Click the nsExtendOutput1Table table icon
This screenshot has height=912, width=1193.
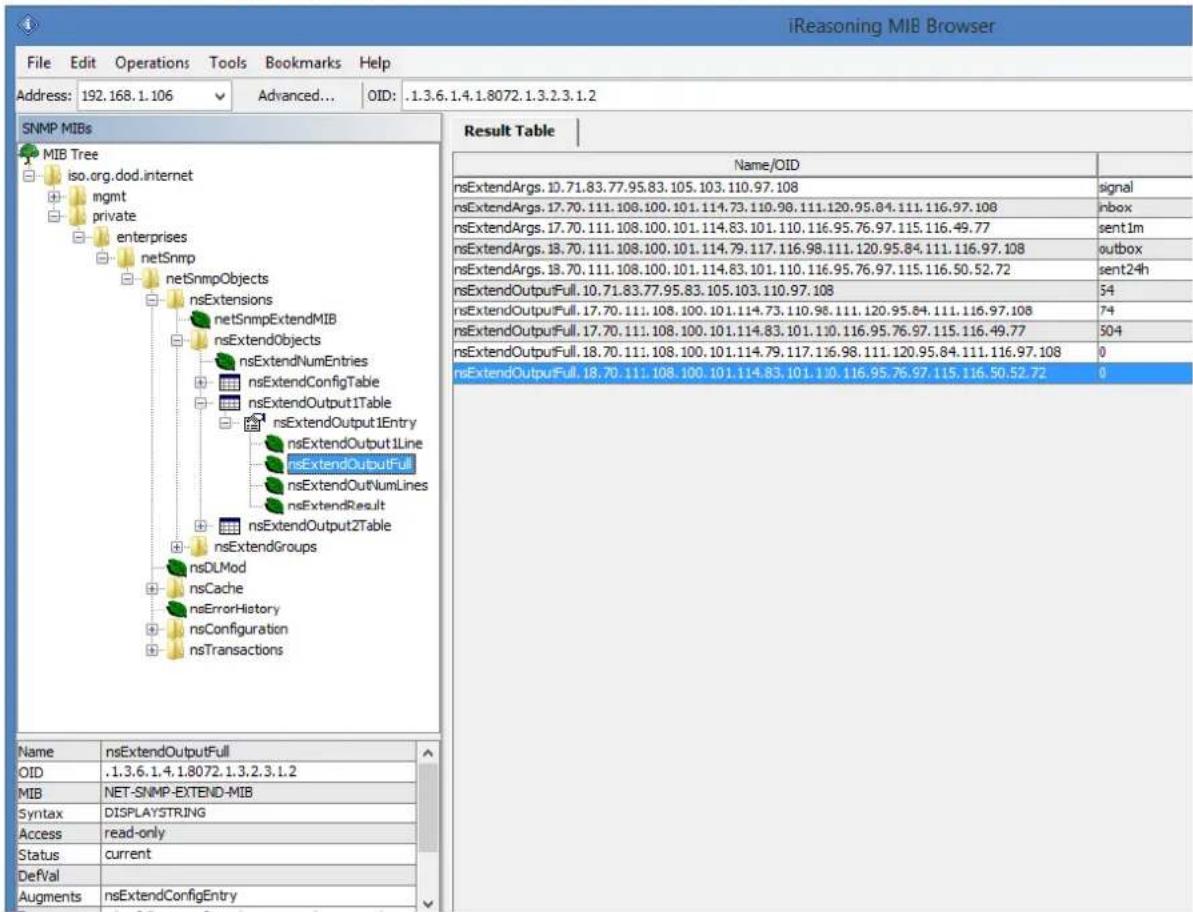(x=229, y=402)
